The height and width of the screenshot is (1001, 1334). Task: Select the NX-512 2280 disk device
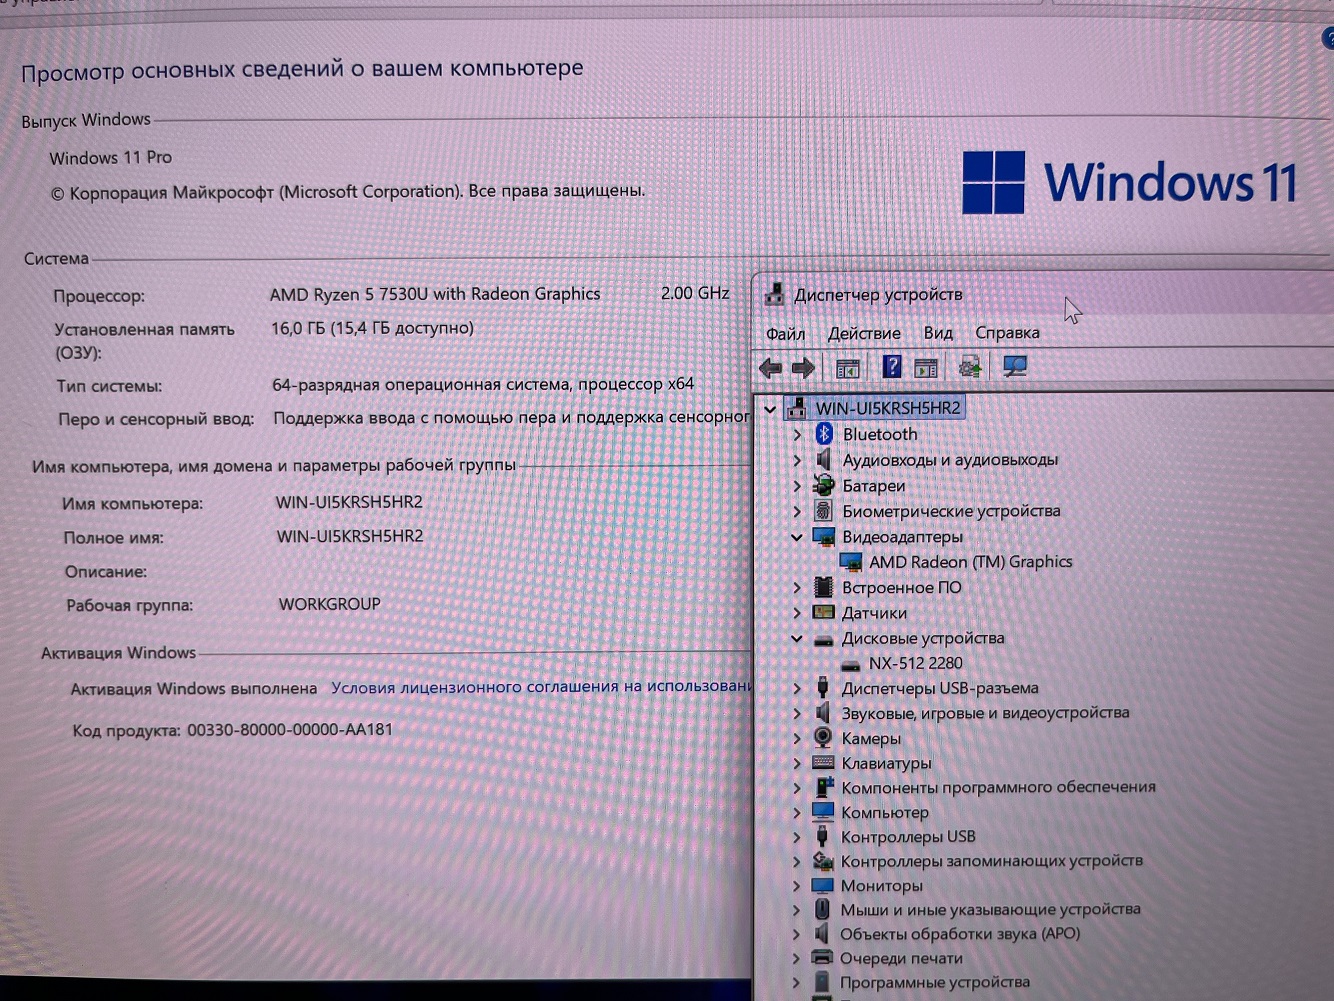[915, 663]
